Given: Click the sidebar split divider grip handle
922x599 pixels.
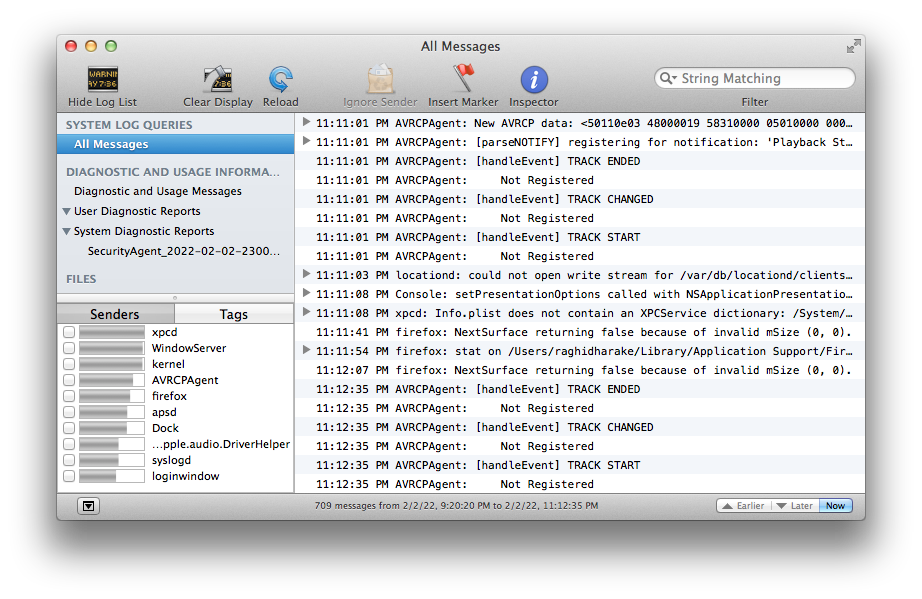Looking at the screenshot, I should 175,298.
